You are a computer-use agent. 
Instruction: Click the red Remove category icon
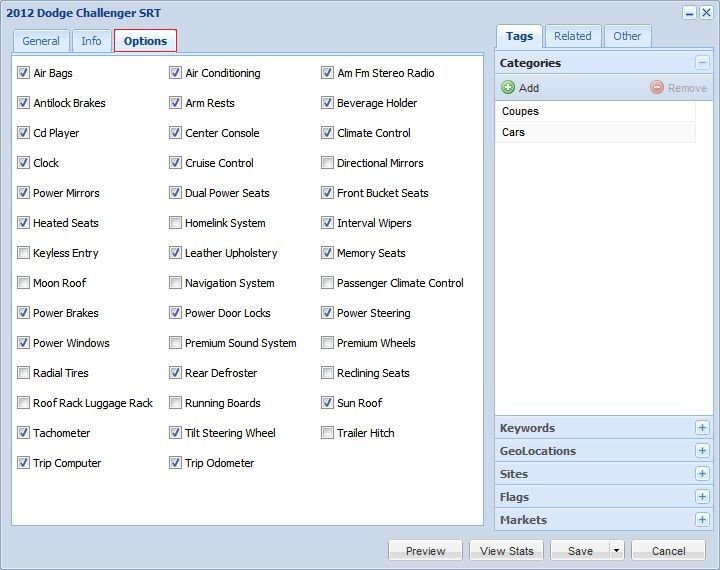[x=657, y=88]
